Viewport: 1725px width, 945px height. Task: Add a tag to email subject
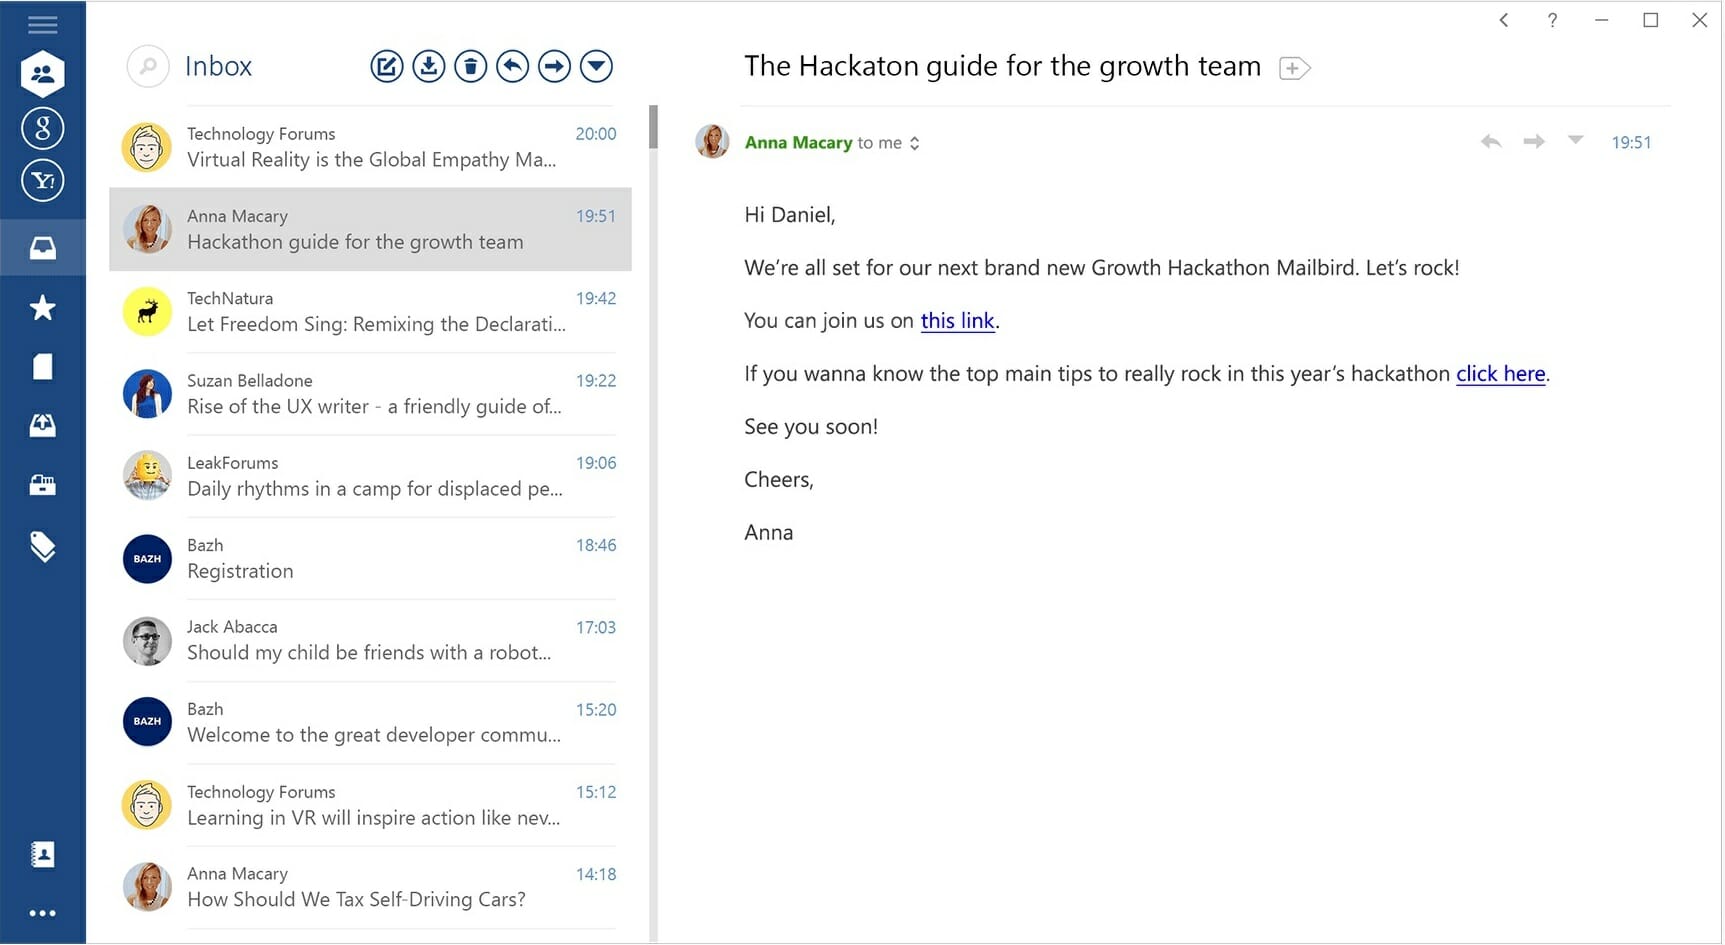(1294, 68)
